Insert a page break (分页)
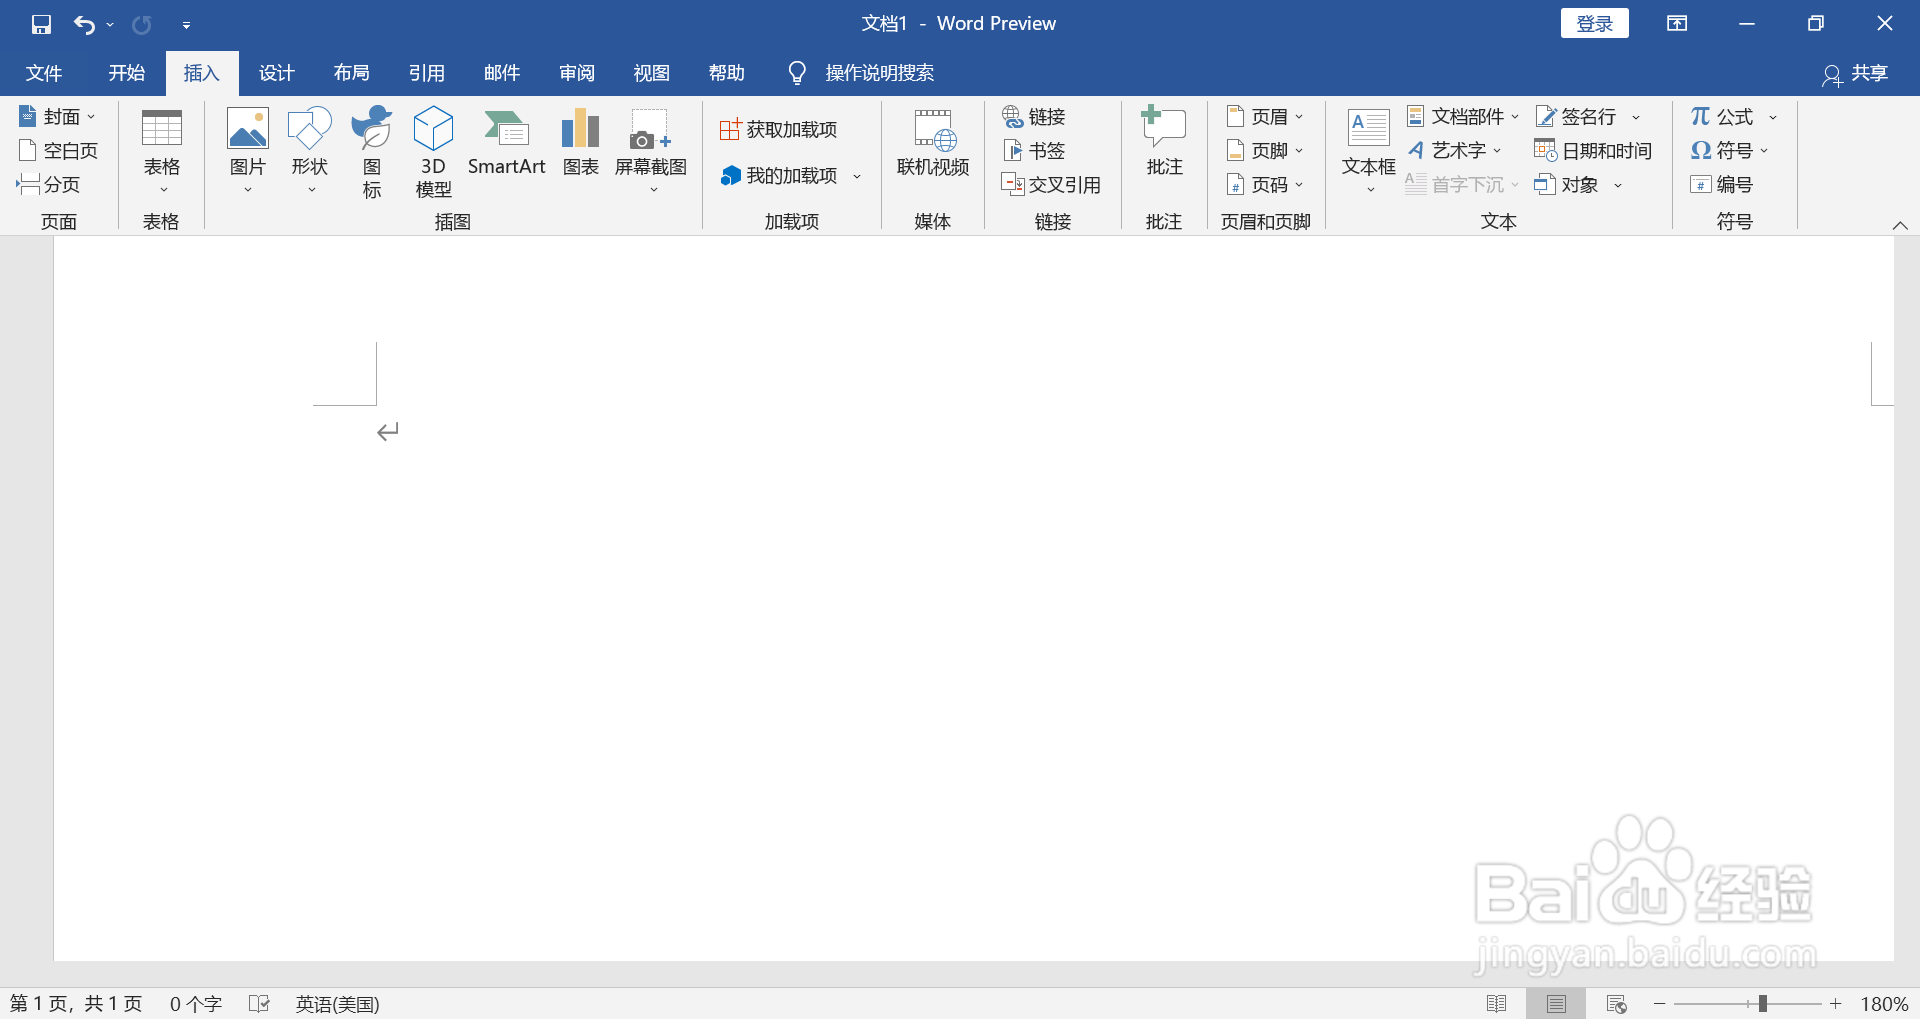 pyautogui.click(x=48, y=185)
